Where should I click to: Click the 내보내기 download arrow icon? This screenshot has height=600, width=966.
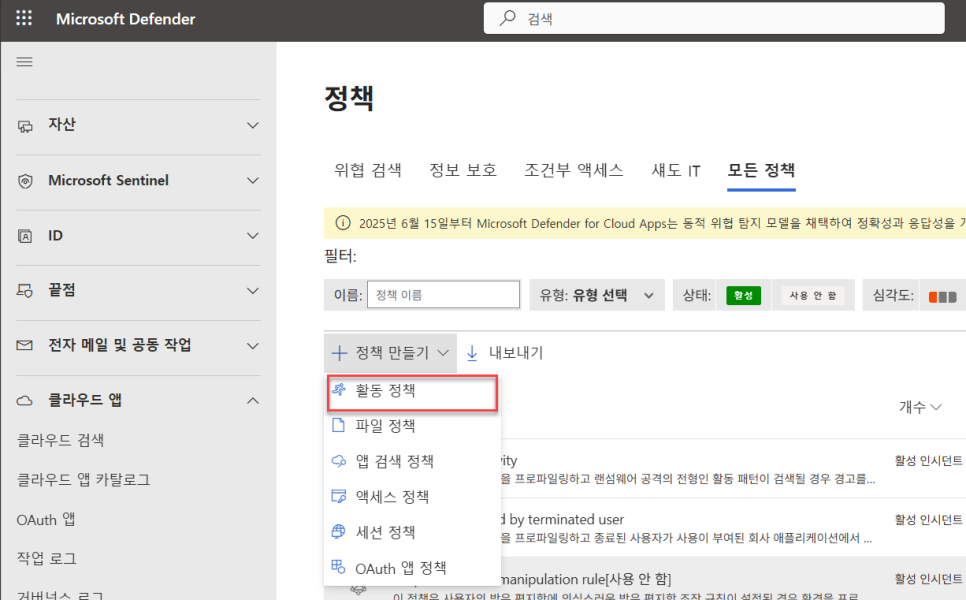click(472, 353)
